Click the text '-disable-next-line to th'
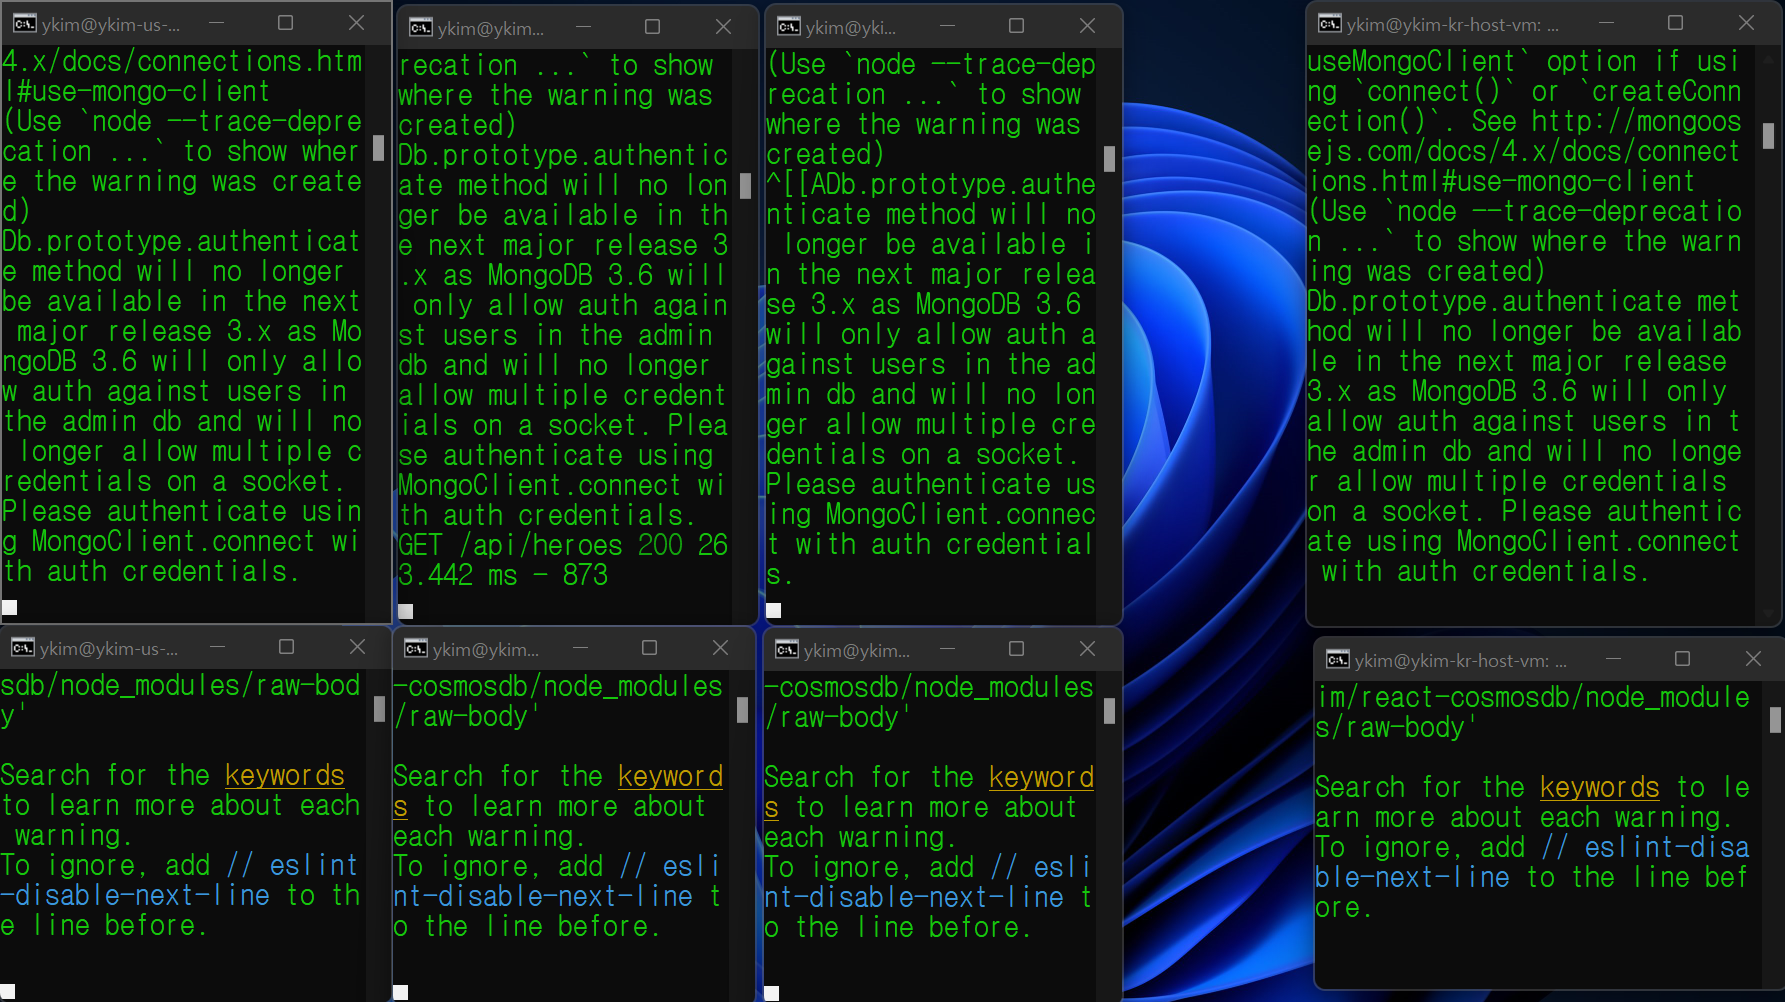Viewport: 1785px width, 1002px height. 180,895
